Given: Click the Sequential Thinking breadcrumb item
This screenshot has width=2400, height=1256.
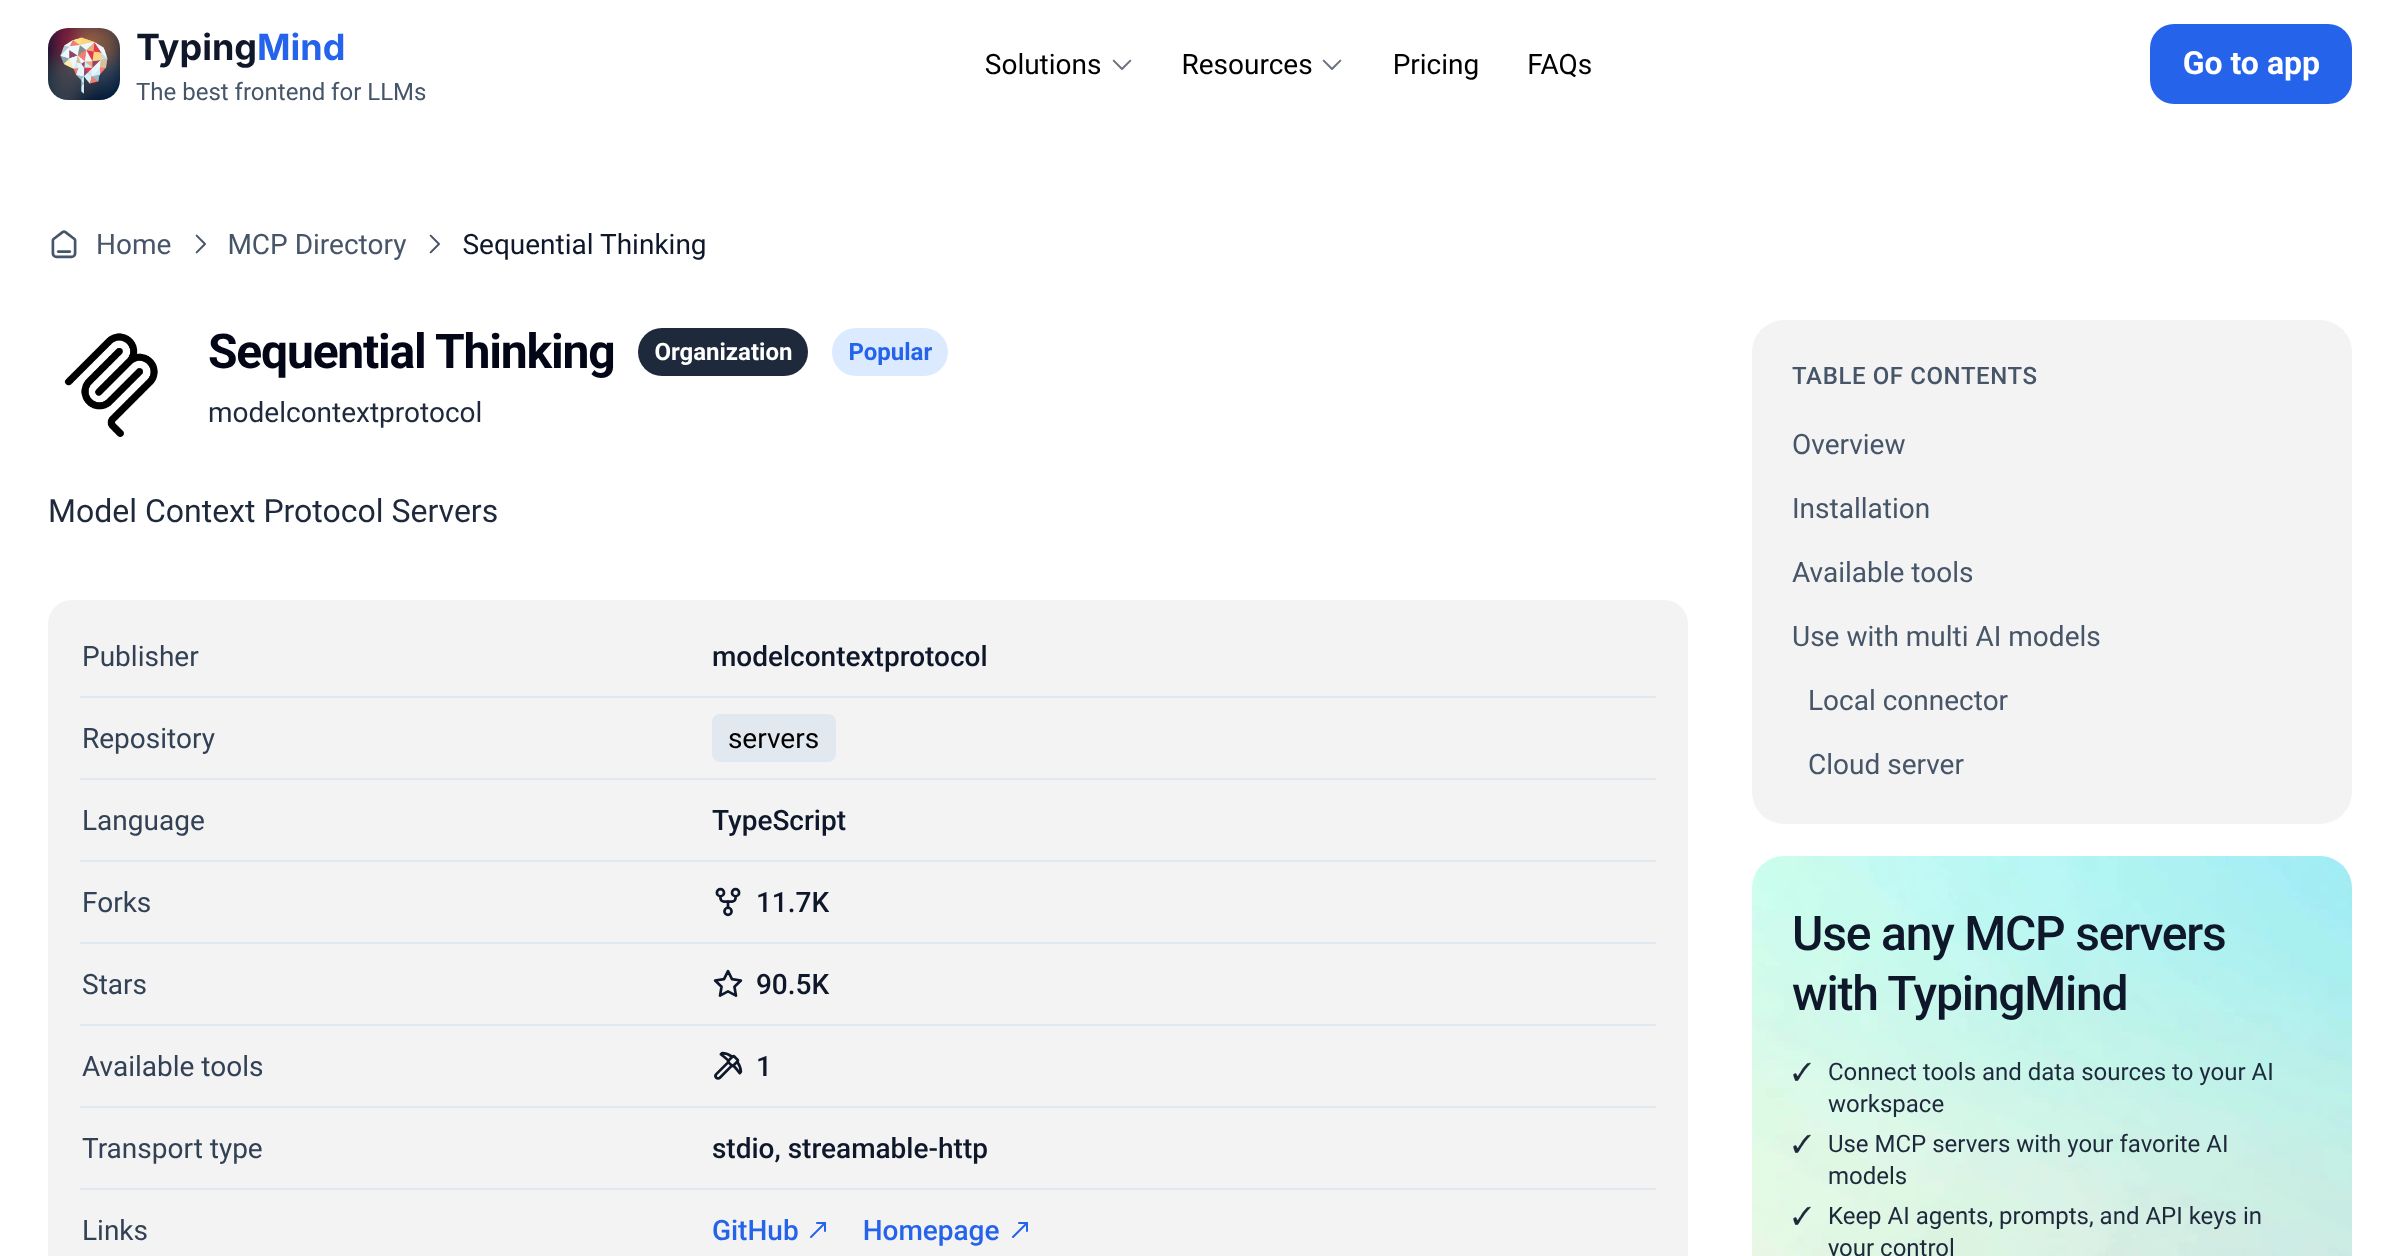Looking at the screenshot, I should (584, 245).
